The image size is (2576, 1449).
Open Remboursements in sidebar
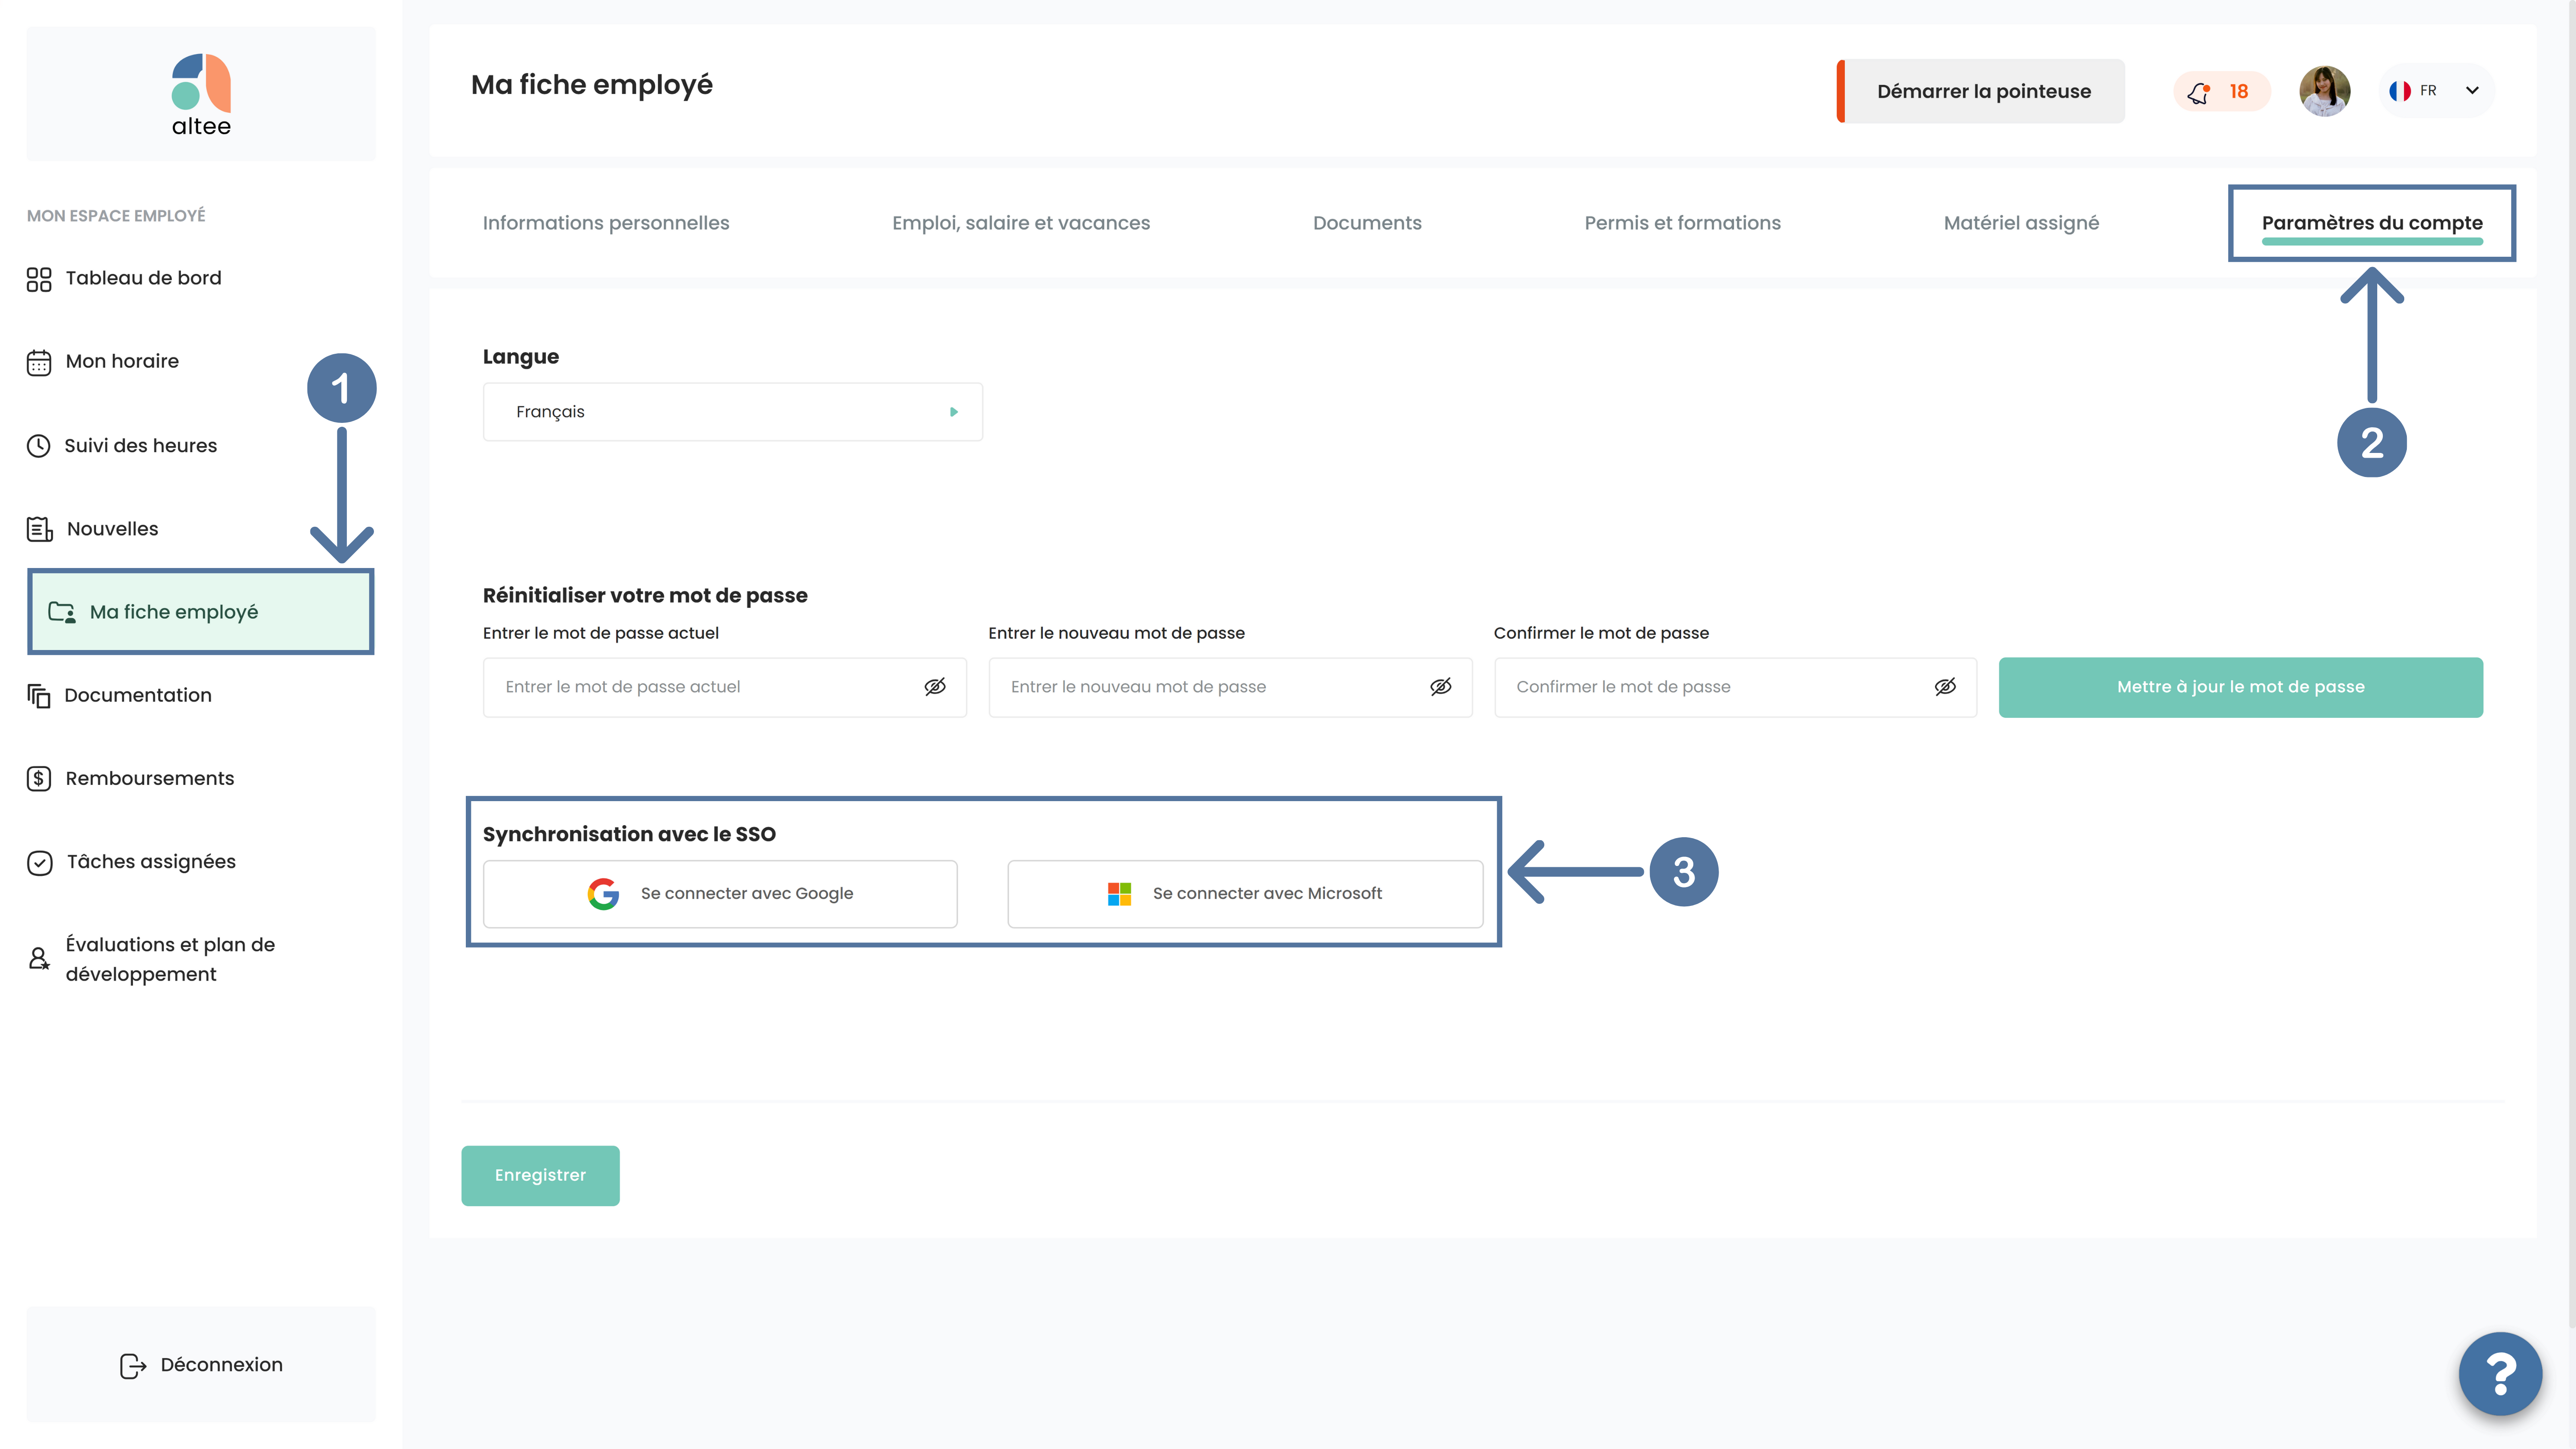coord(149,778)
